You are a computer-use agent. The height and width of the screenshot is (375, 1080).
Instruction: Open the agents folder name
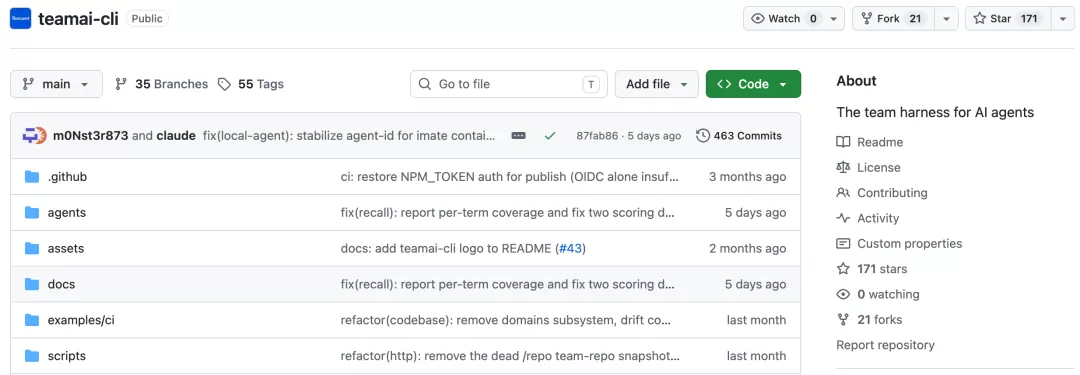point(67,213)
